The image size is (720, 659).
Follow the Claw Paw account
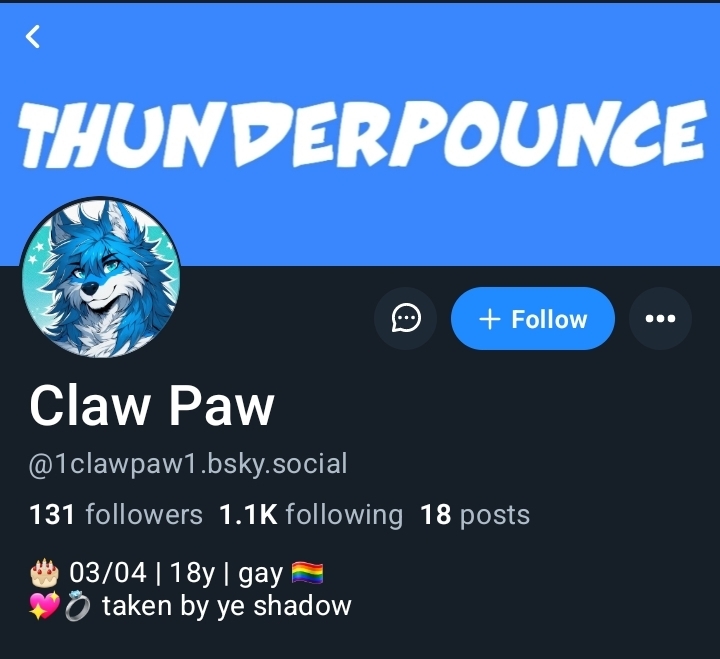point(533,318)
